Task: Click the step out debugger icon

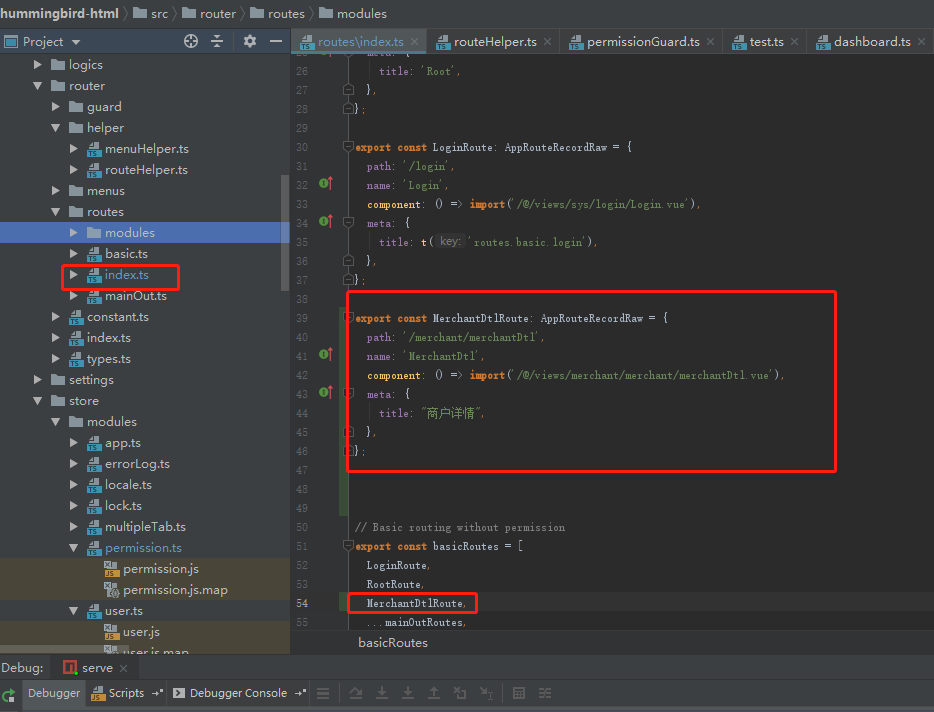Action: 434,693
